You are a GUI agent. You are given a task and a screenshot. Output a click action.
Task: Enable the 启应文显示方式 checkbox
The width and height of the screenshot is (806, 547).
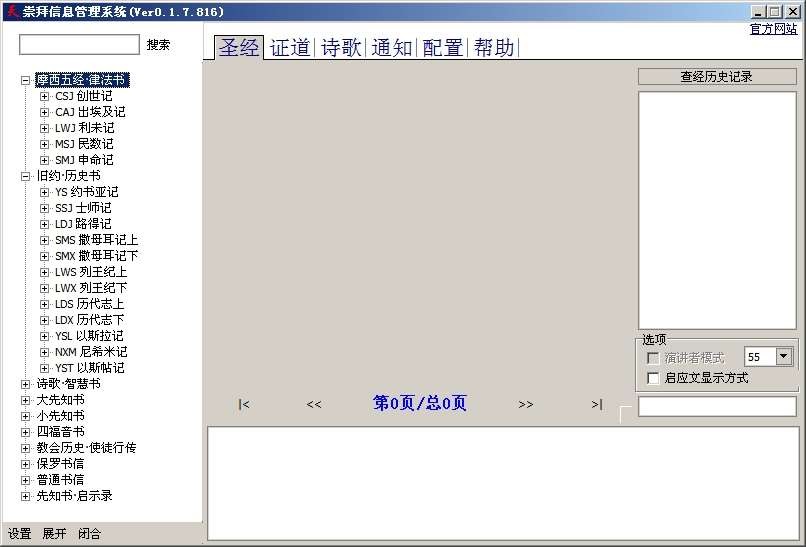click(x=653, y=378)
